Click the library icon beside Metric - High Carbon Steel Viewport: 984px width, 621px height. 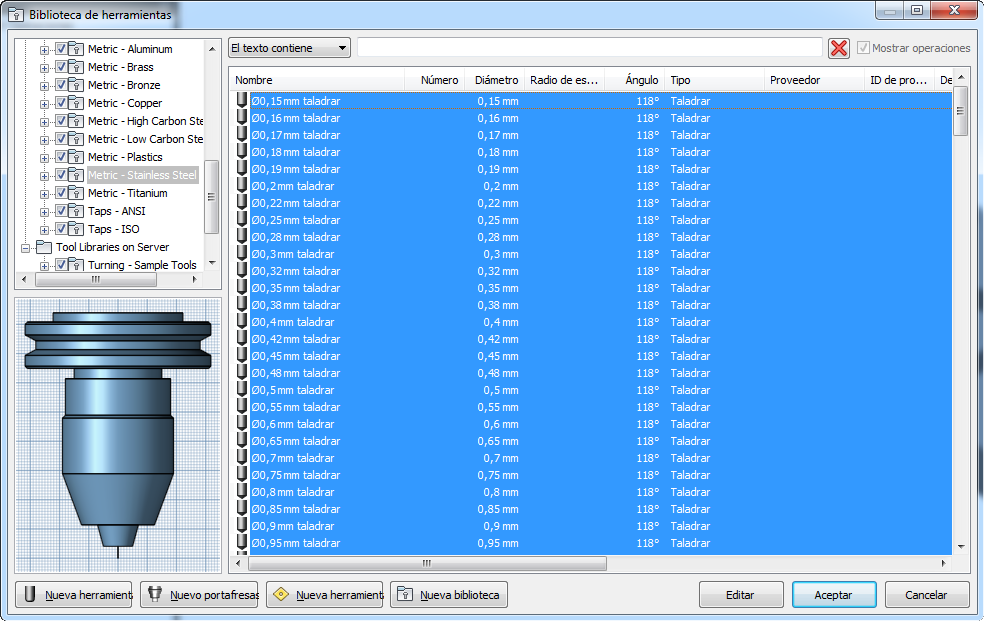(76, 121)
